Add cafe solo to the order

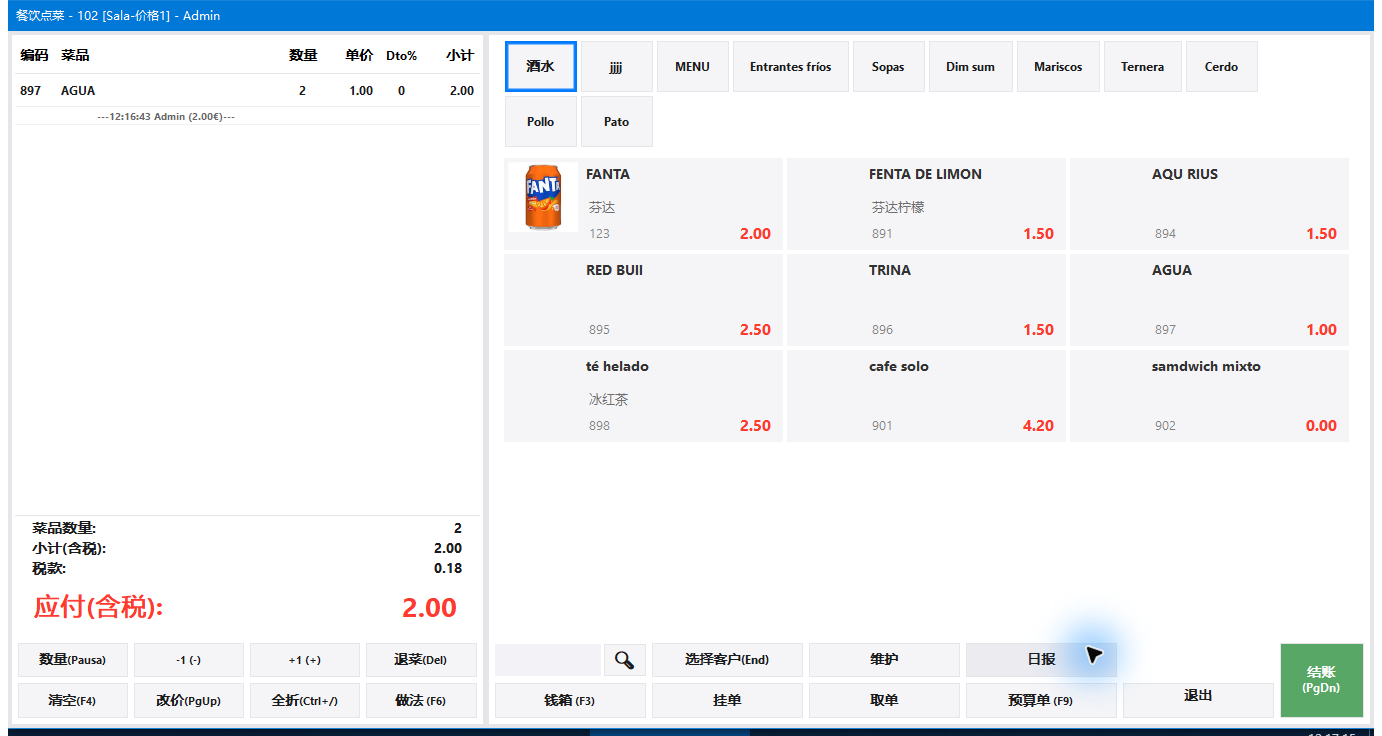pos(926,396)
